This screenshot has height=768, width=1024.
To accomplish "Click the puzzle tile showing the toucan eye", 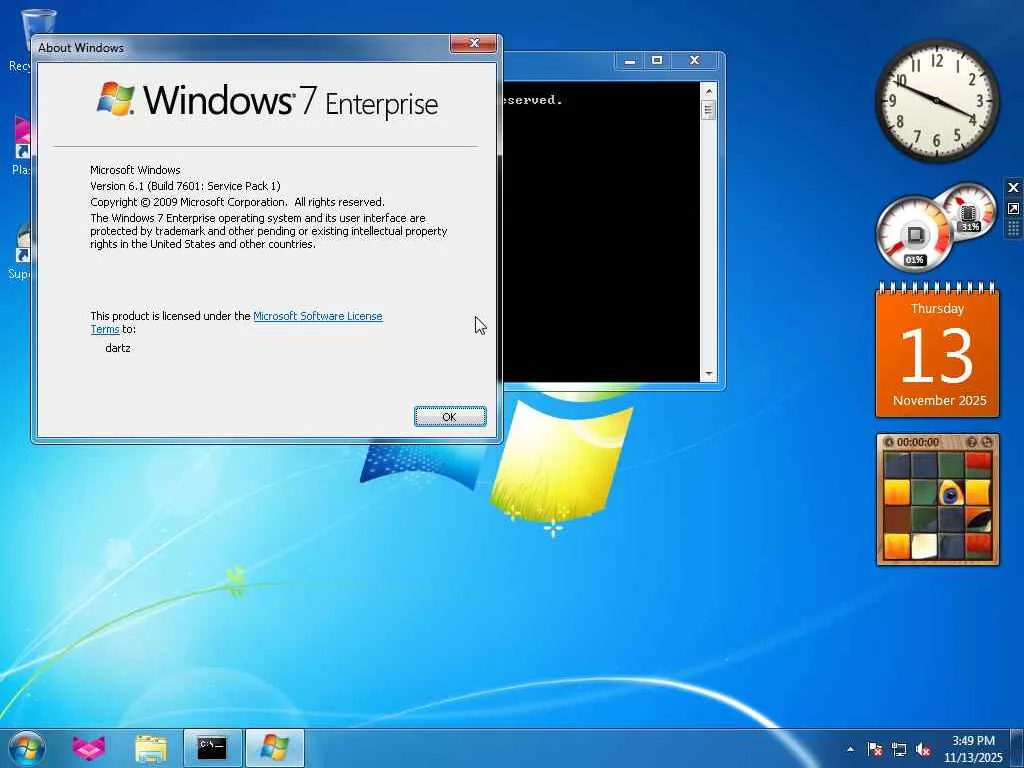I will [951, 493].
